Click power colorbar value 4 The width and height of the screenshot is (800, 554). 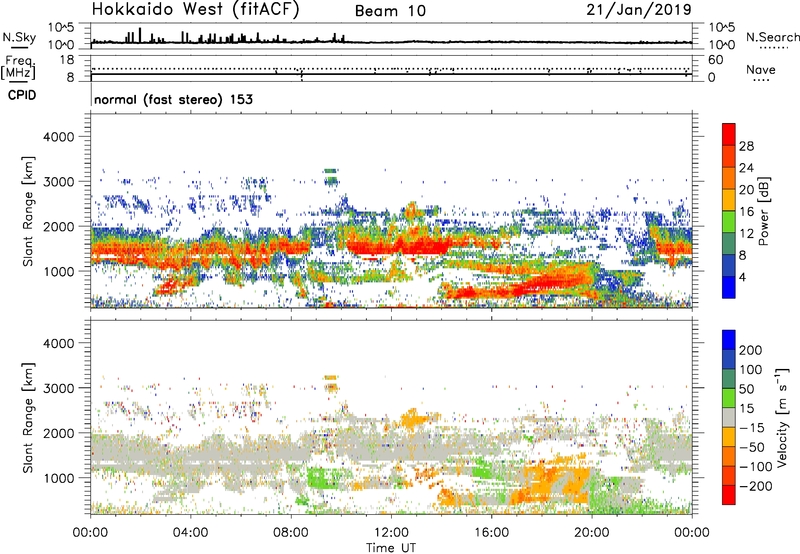(742, 277)
